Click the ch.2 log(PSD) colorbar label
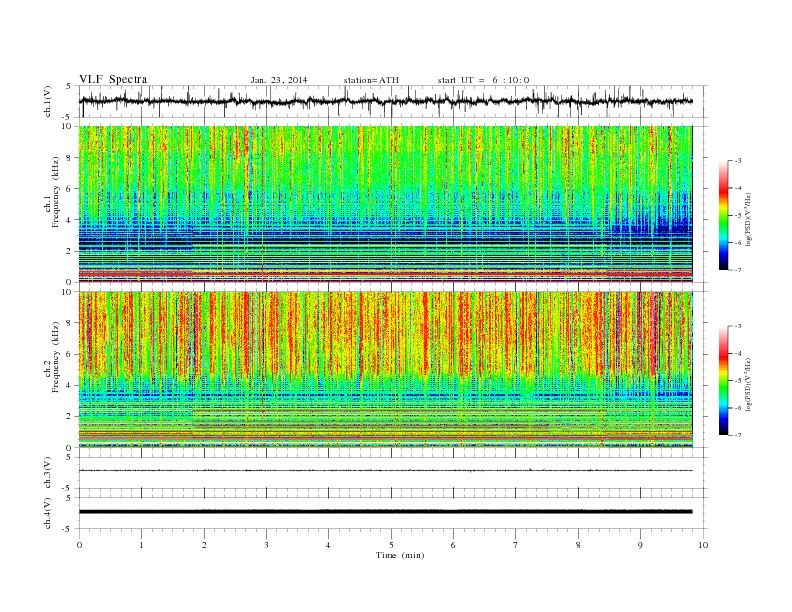Screen dimensions: 792x612 [749, 384]
